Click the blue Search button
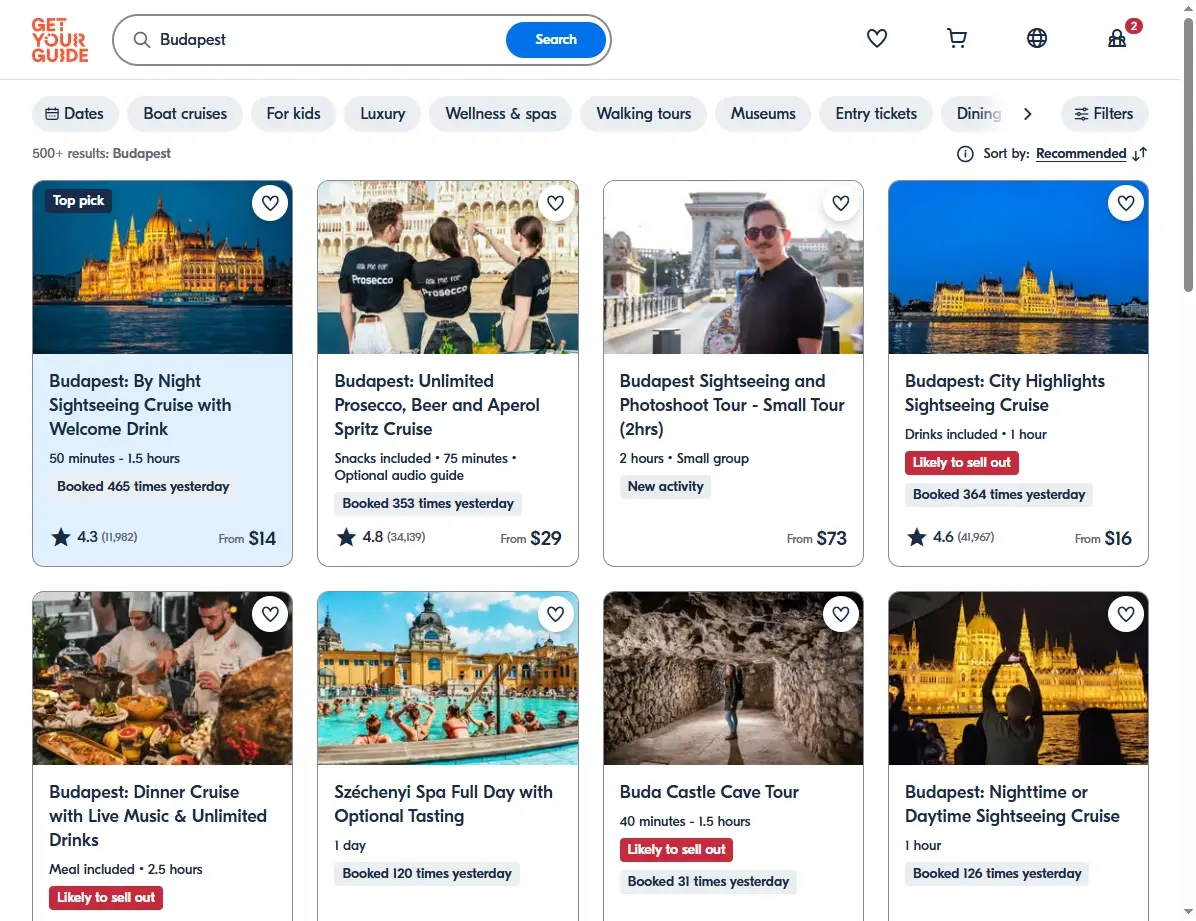This screenshot has height=921, width=1196. coord(555,40)
